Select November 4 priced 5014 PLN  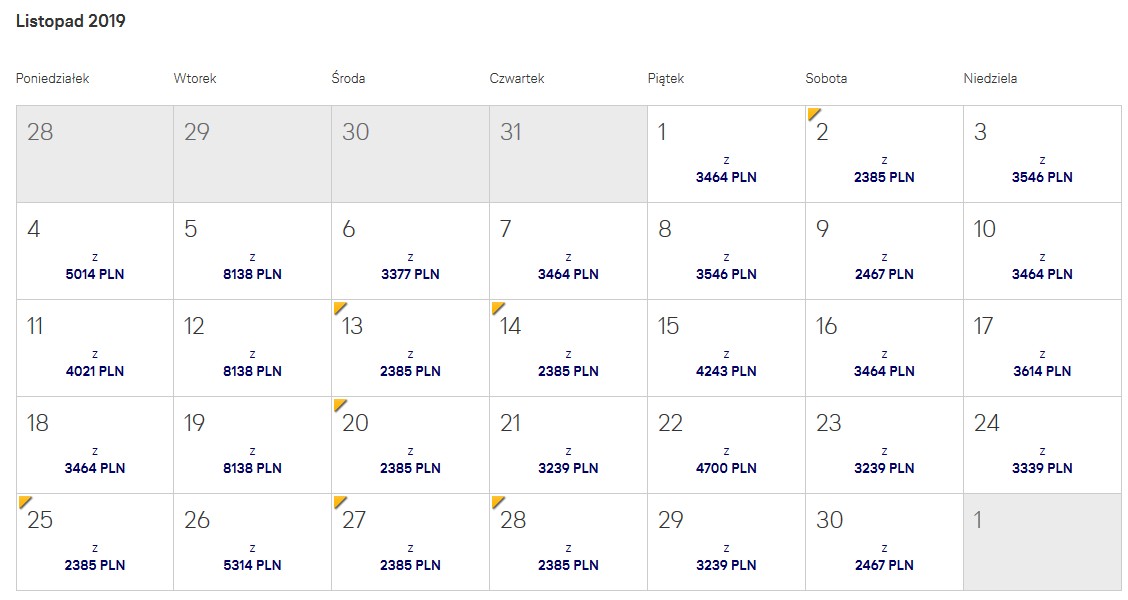[94, 251]
